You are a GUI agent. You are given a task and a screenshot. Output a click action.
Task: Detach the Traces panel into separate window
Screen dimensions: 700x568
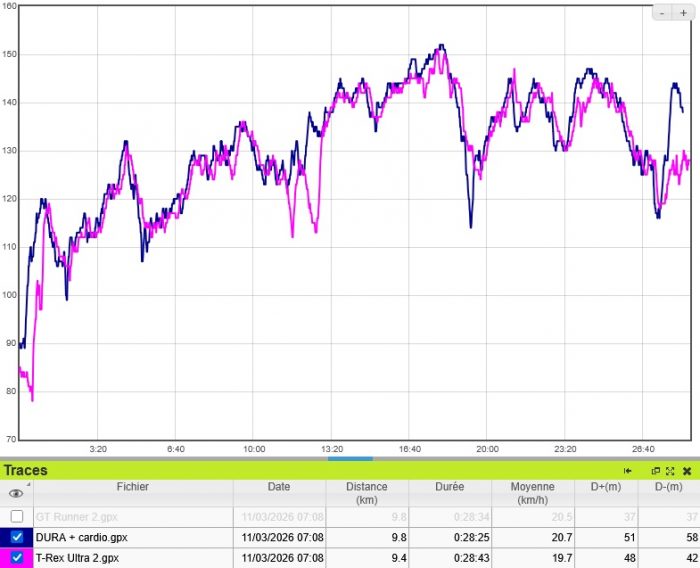coord(656,470)
